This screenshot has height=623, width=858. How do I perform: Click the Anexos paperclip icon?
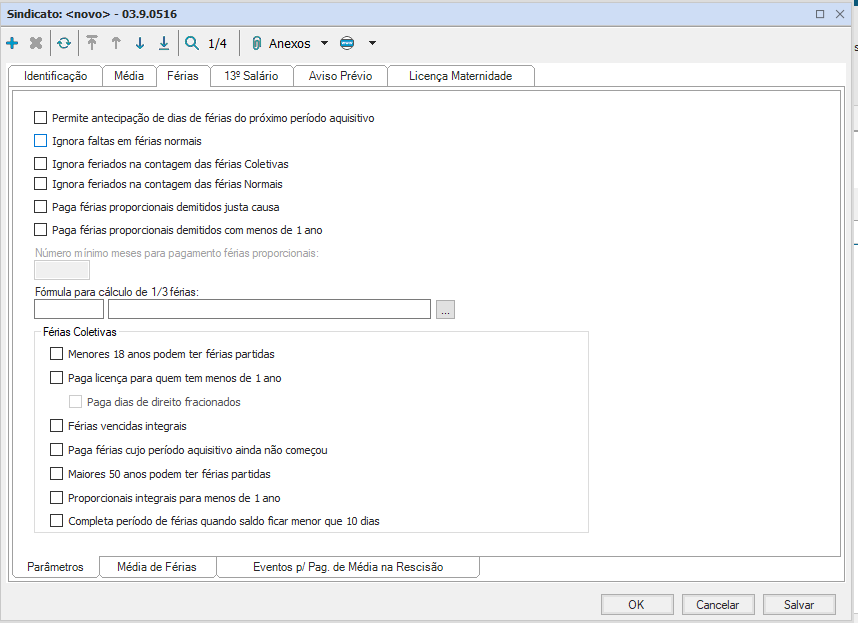coord(256,43)
